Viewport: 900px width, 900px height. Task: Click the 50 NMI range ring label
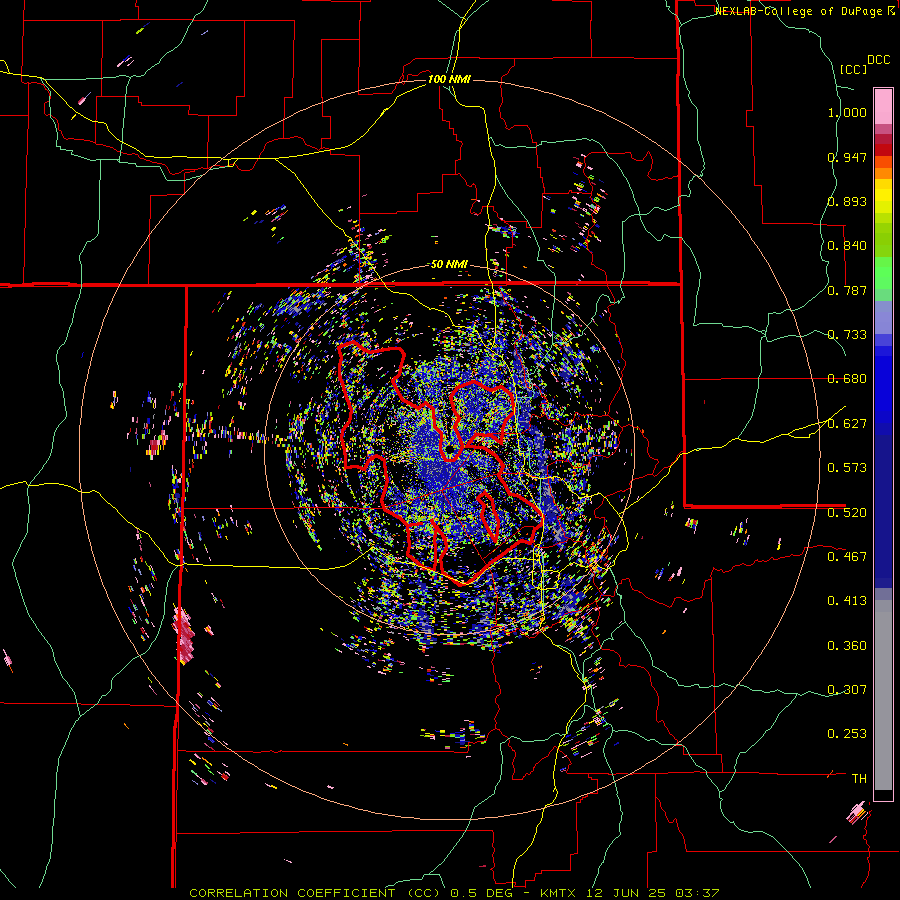pyautogui.click(x=449, y=264)
